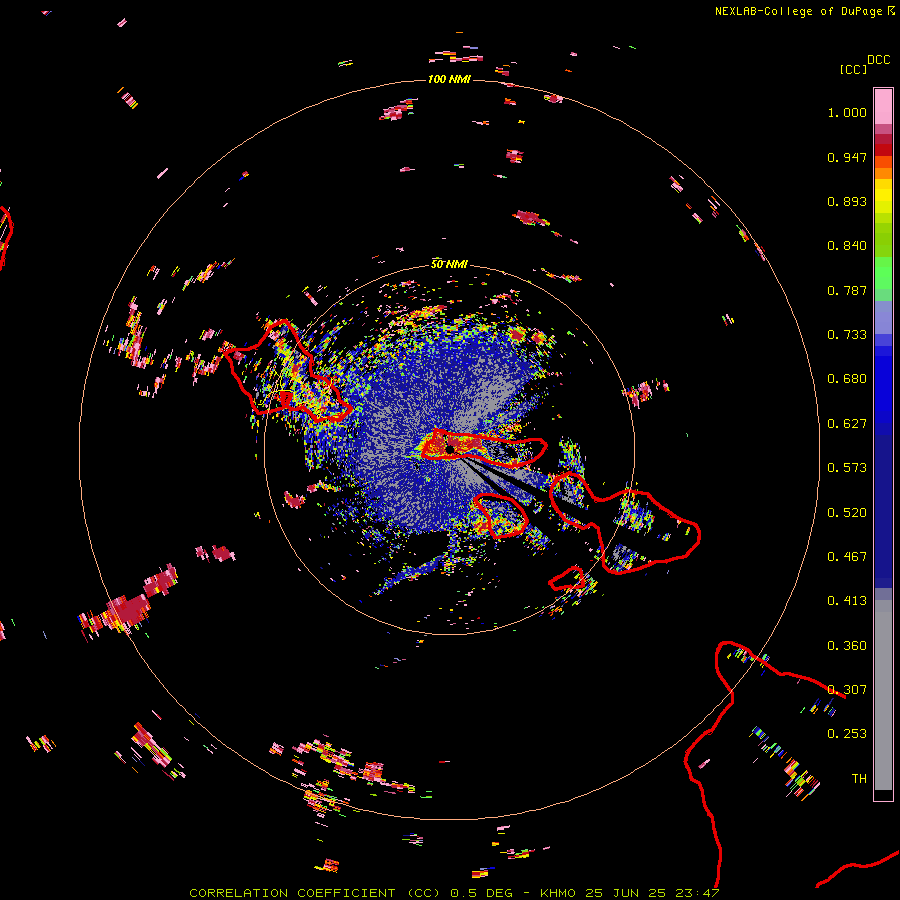Click the 0.680 color scale value
This screenshot has width=900, height=900.
click(x=847, y=379)
